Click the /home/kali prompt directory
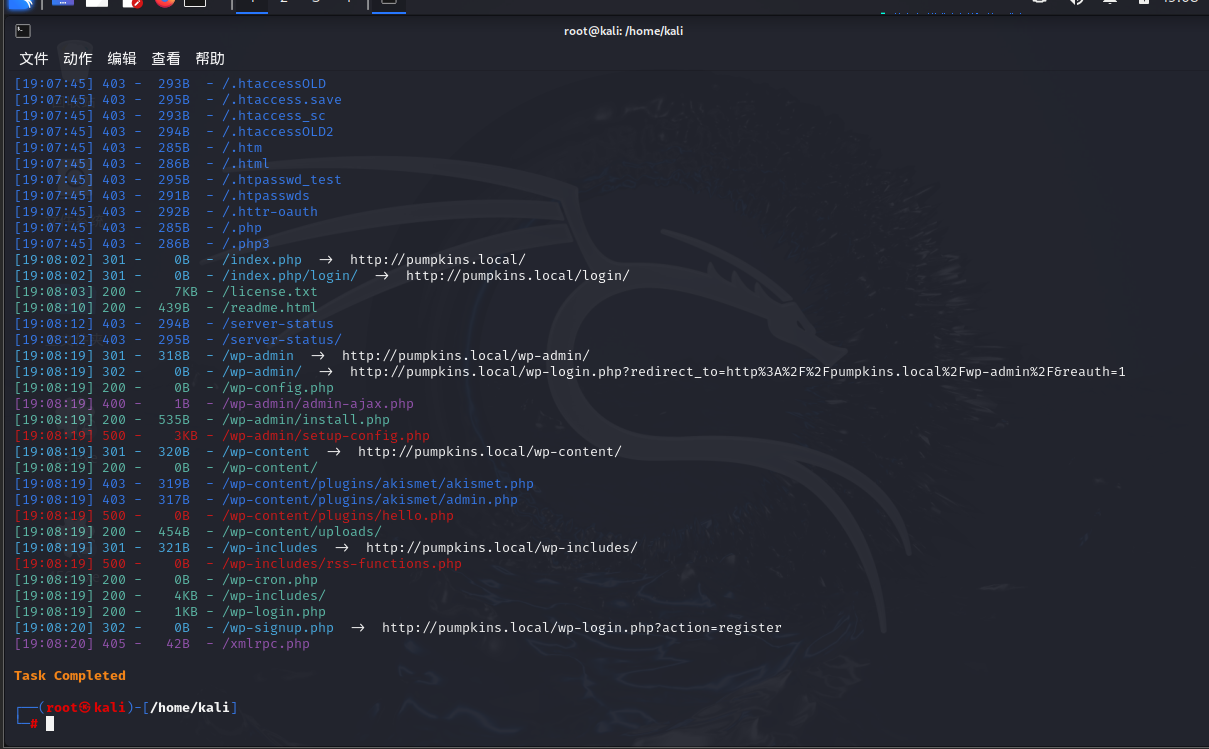This screenshot has height=749, width=1209. 190,708
